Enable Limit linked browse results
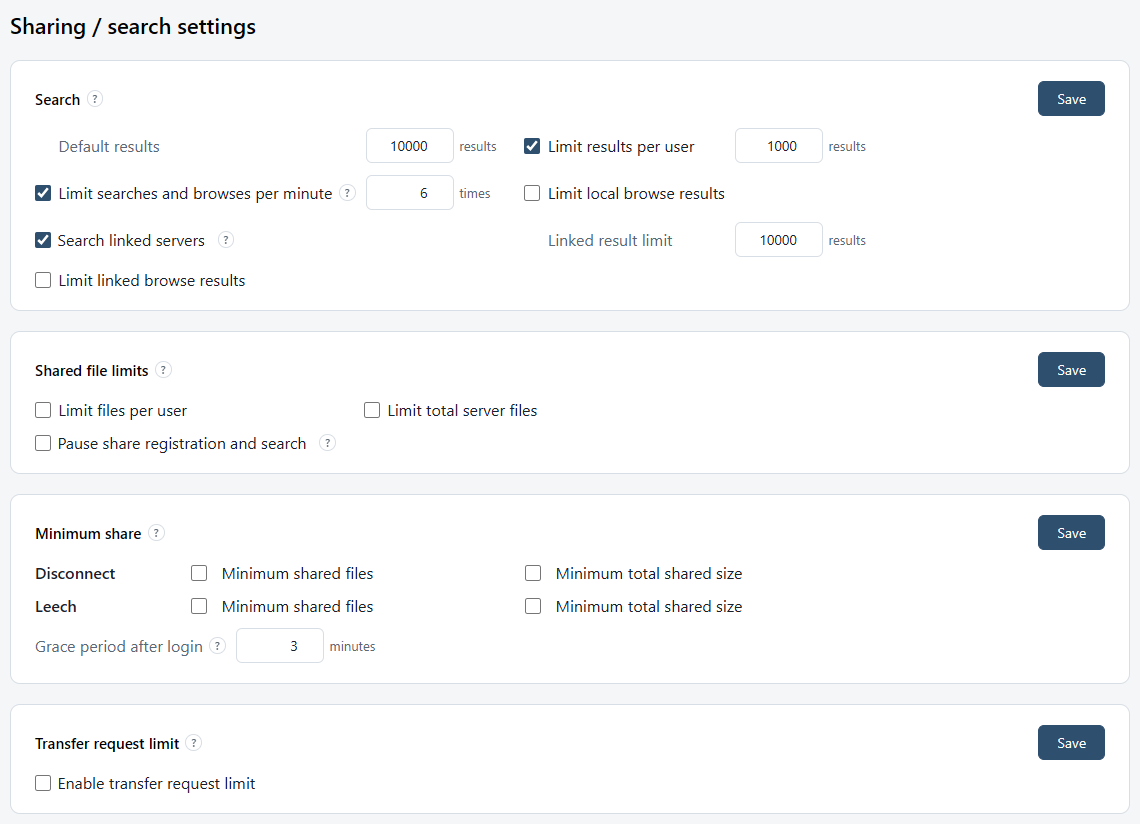This screenshot has height=824, width=1140. pos(43,280)
